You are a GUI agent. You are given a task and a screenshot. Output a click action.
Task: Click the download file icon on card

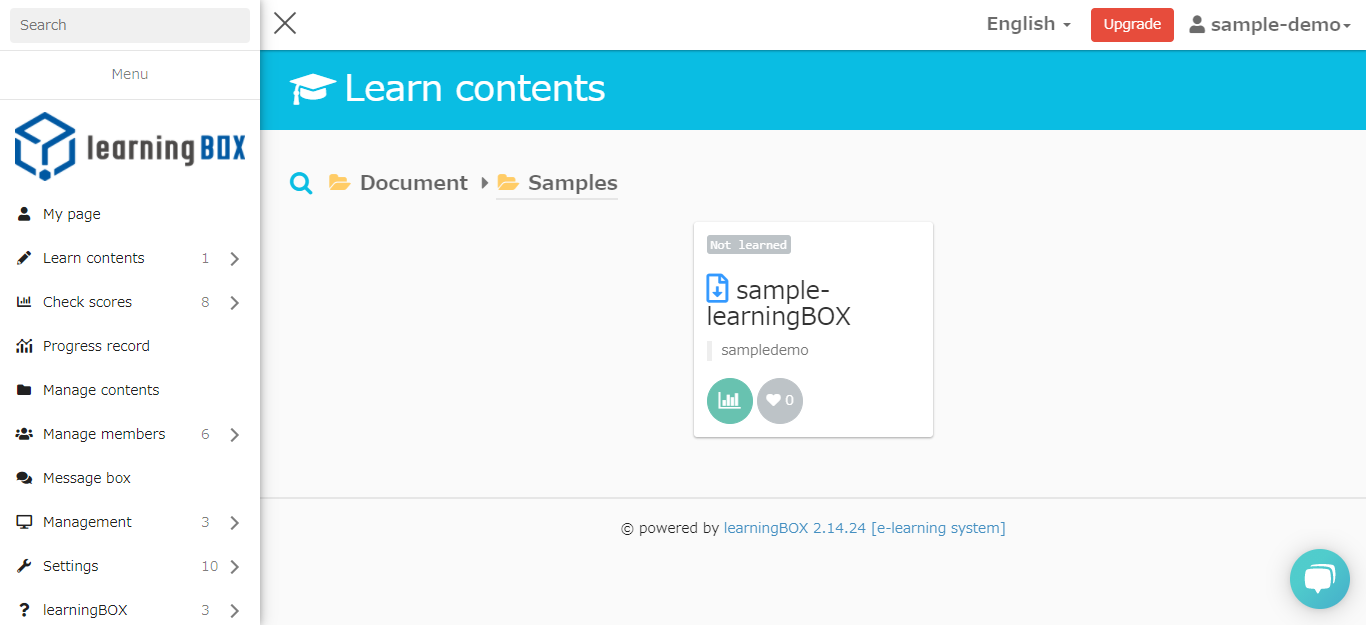pyautogui.click(x=718, y=289)
